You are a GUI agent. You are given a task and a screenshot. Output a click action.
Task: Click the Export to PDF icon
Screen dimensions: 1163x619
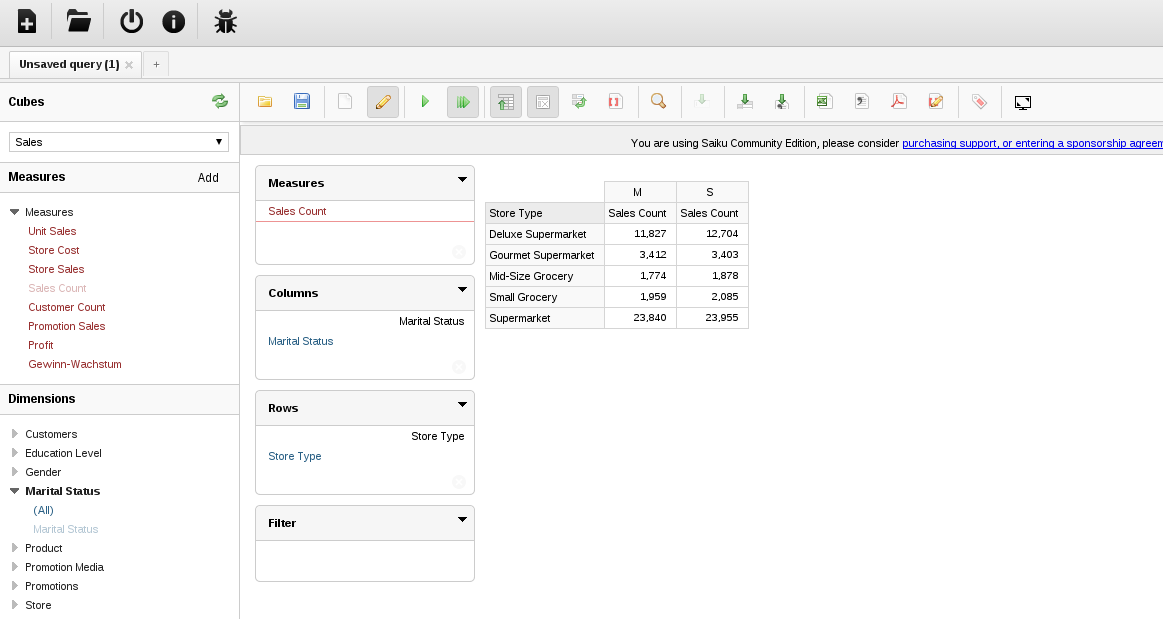[898, 102]
